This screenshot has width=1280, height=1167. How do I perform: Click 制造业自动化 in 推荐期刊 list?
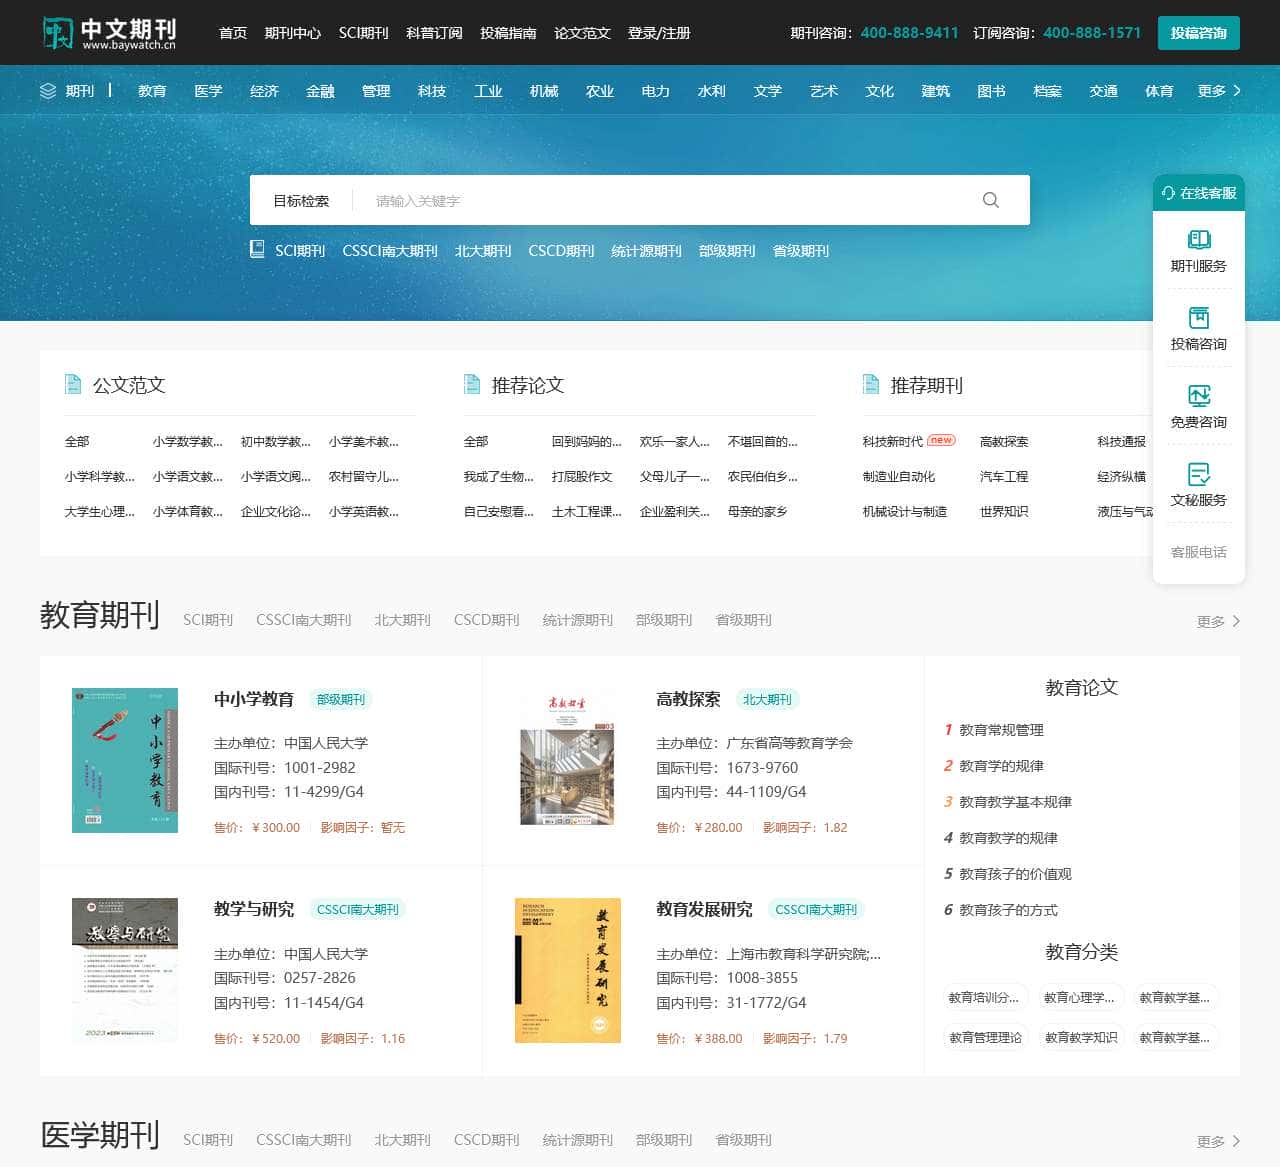(899, 476)
